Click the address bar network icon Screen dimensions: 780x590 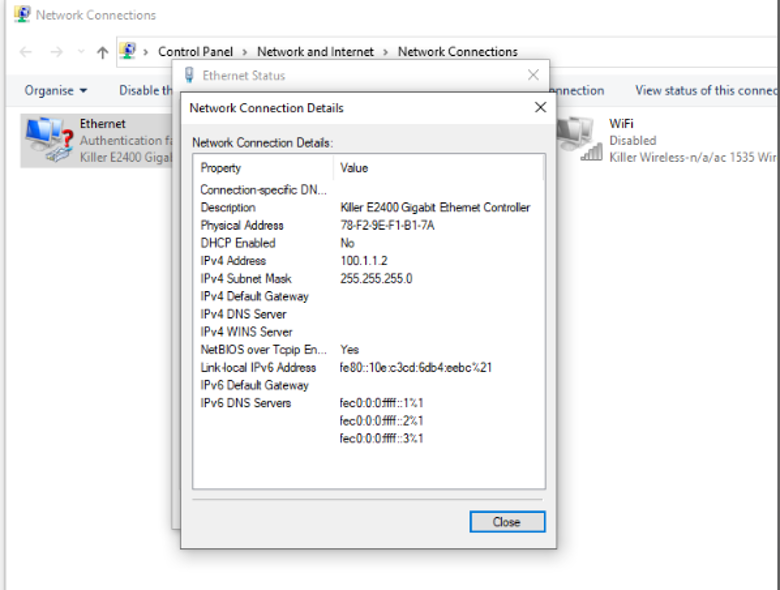(x=128, y=51)
